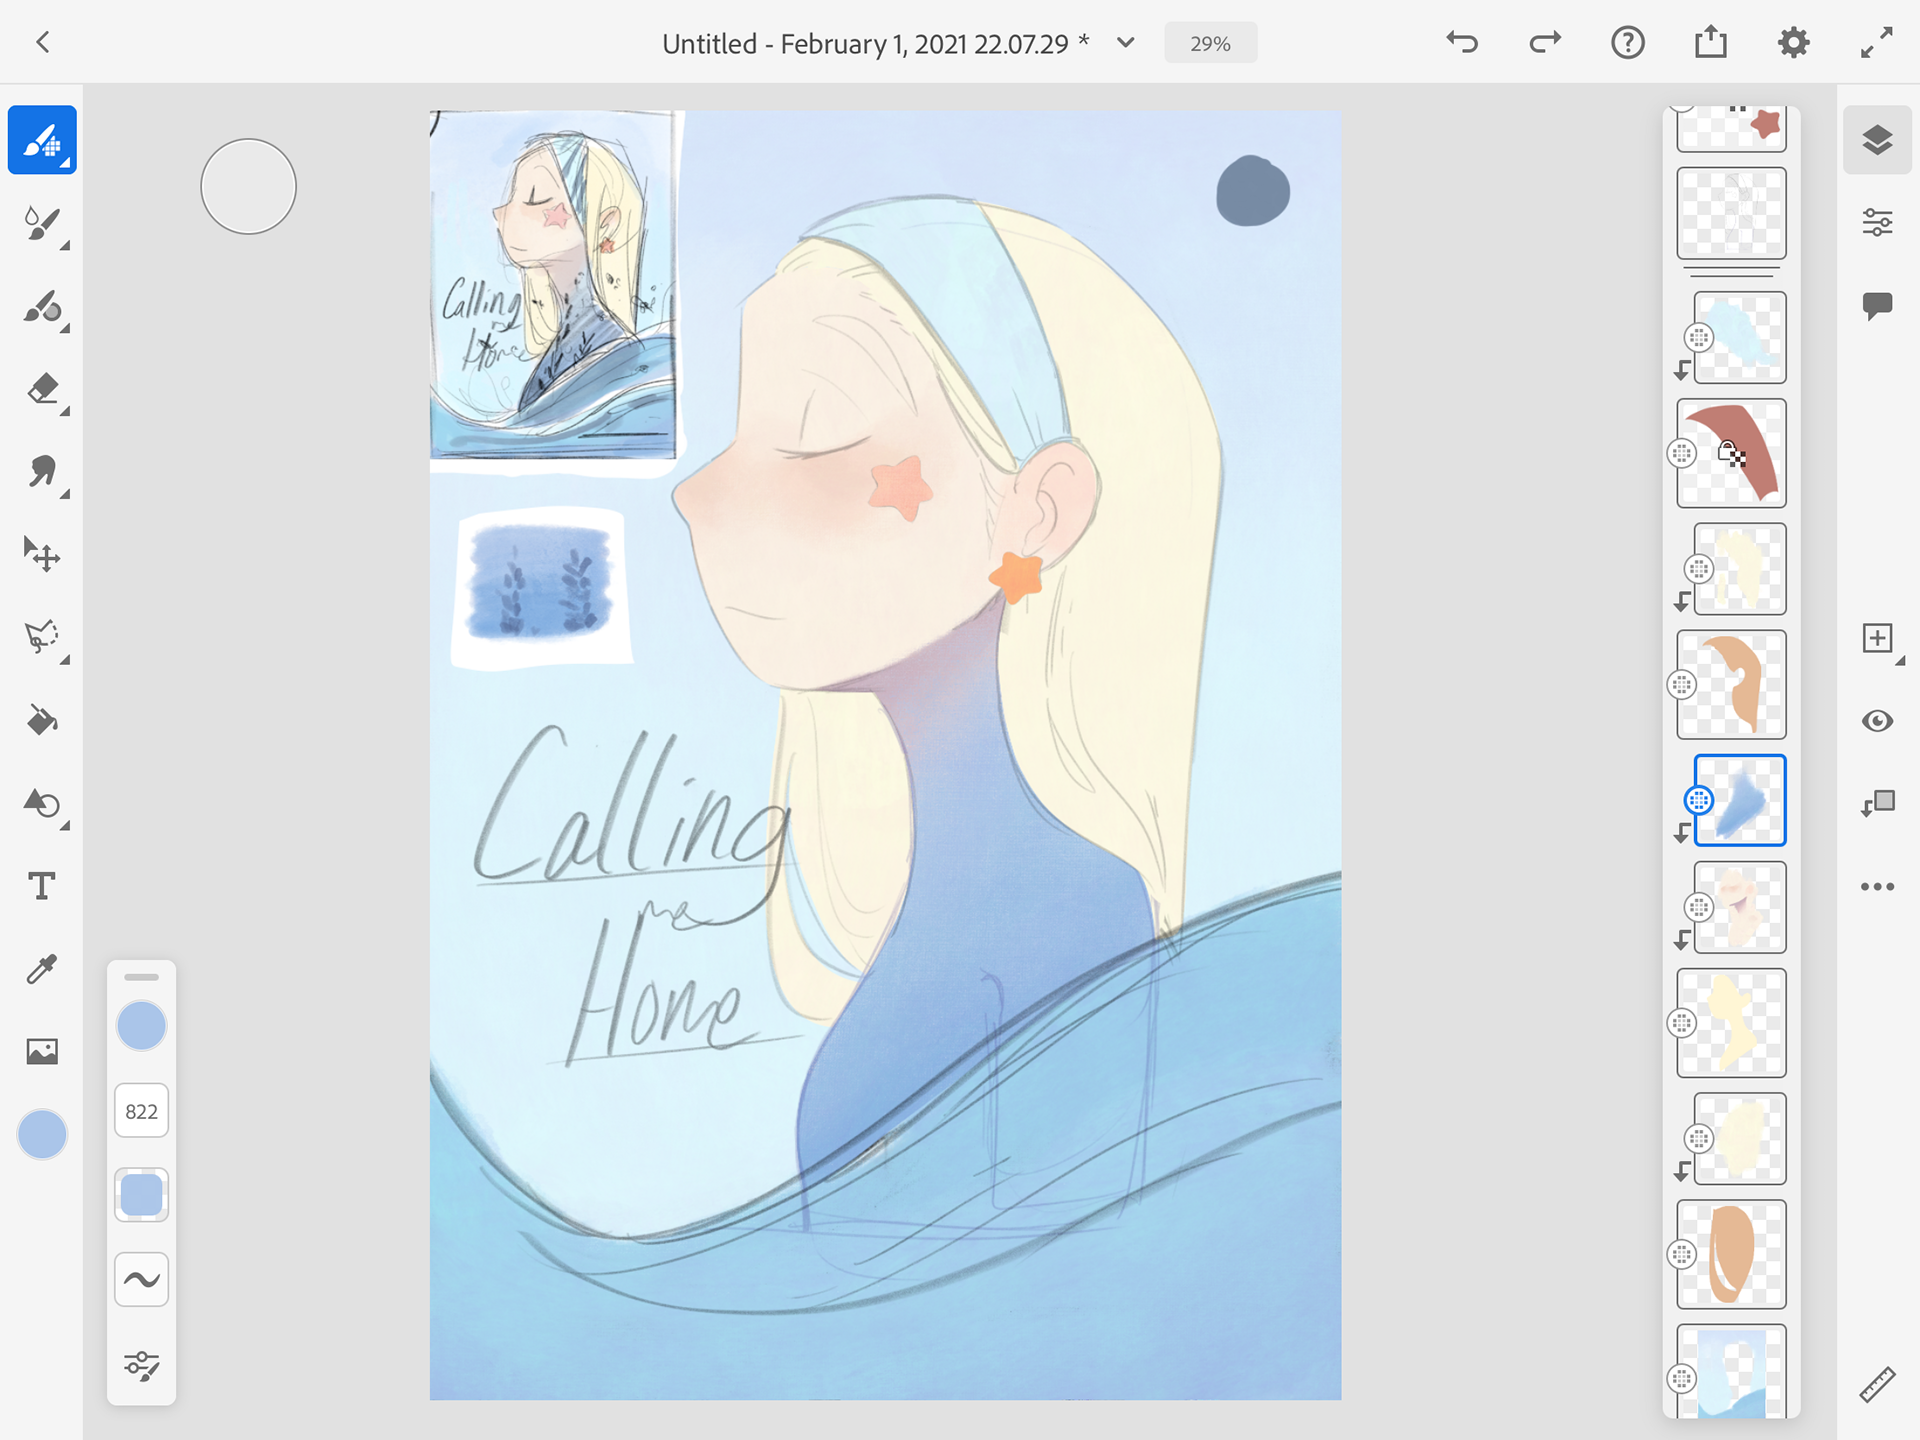The width and height of the screenshot is (1920, 1440).
Task: Open the 29% zoom level menu
Action: click(x=1210, y=43)
